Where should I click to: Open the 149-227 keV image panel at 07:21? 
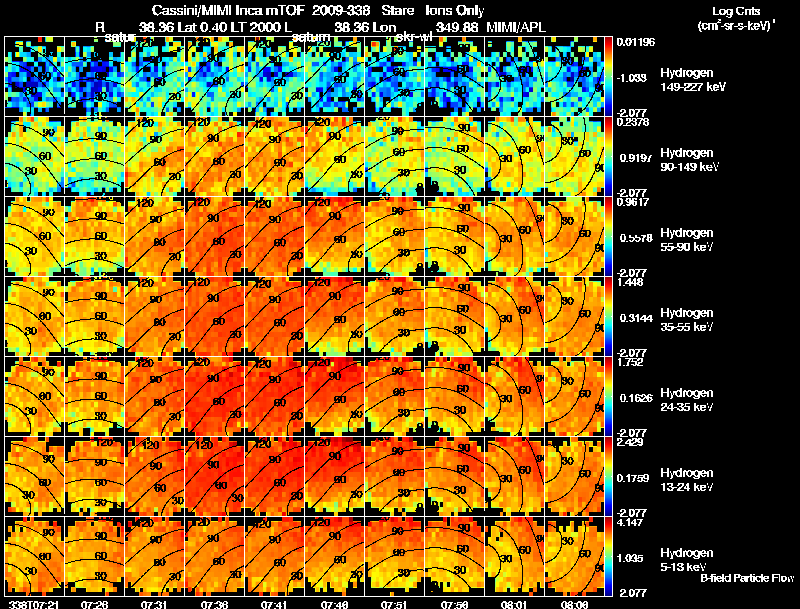[34, 76]
